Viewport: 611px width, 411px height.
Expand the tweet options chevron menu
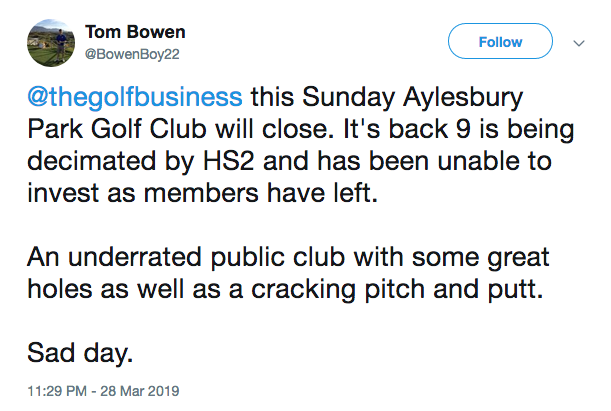coord(577,43)
